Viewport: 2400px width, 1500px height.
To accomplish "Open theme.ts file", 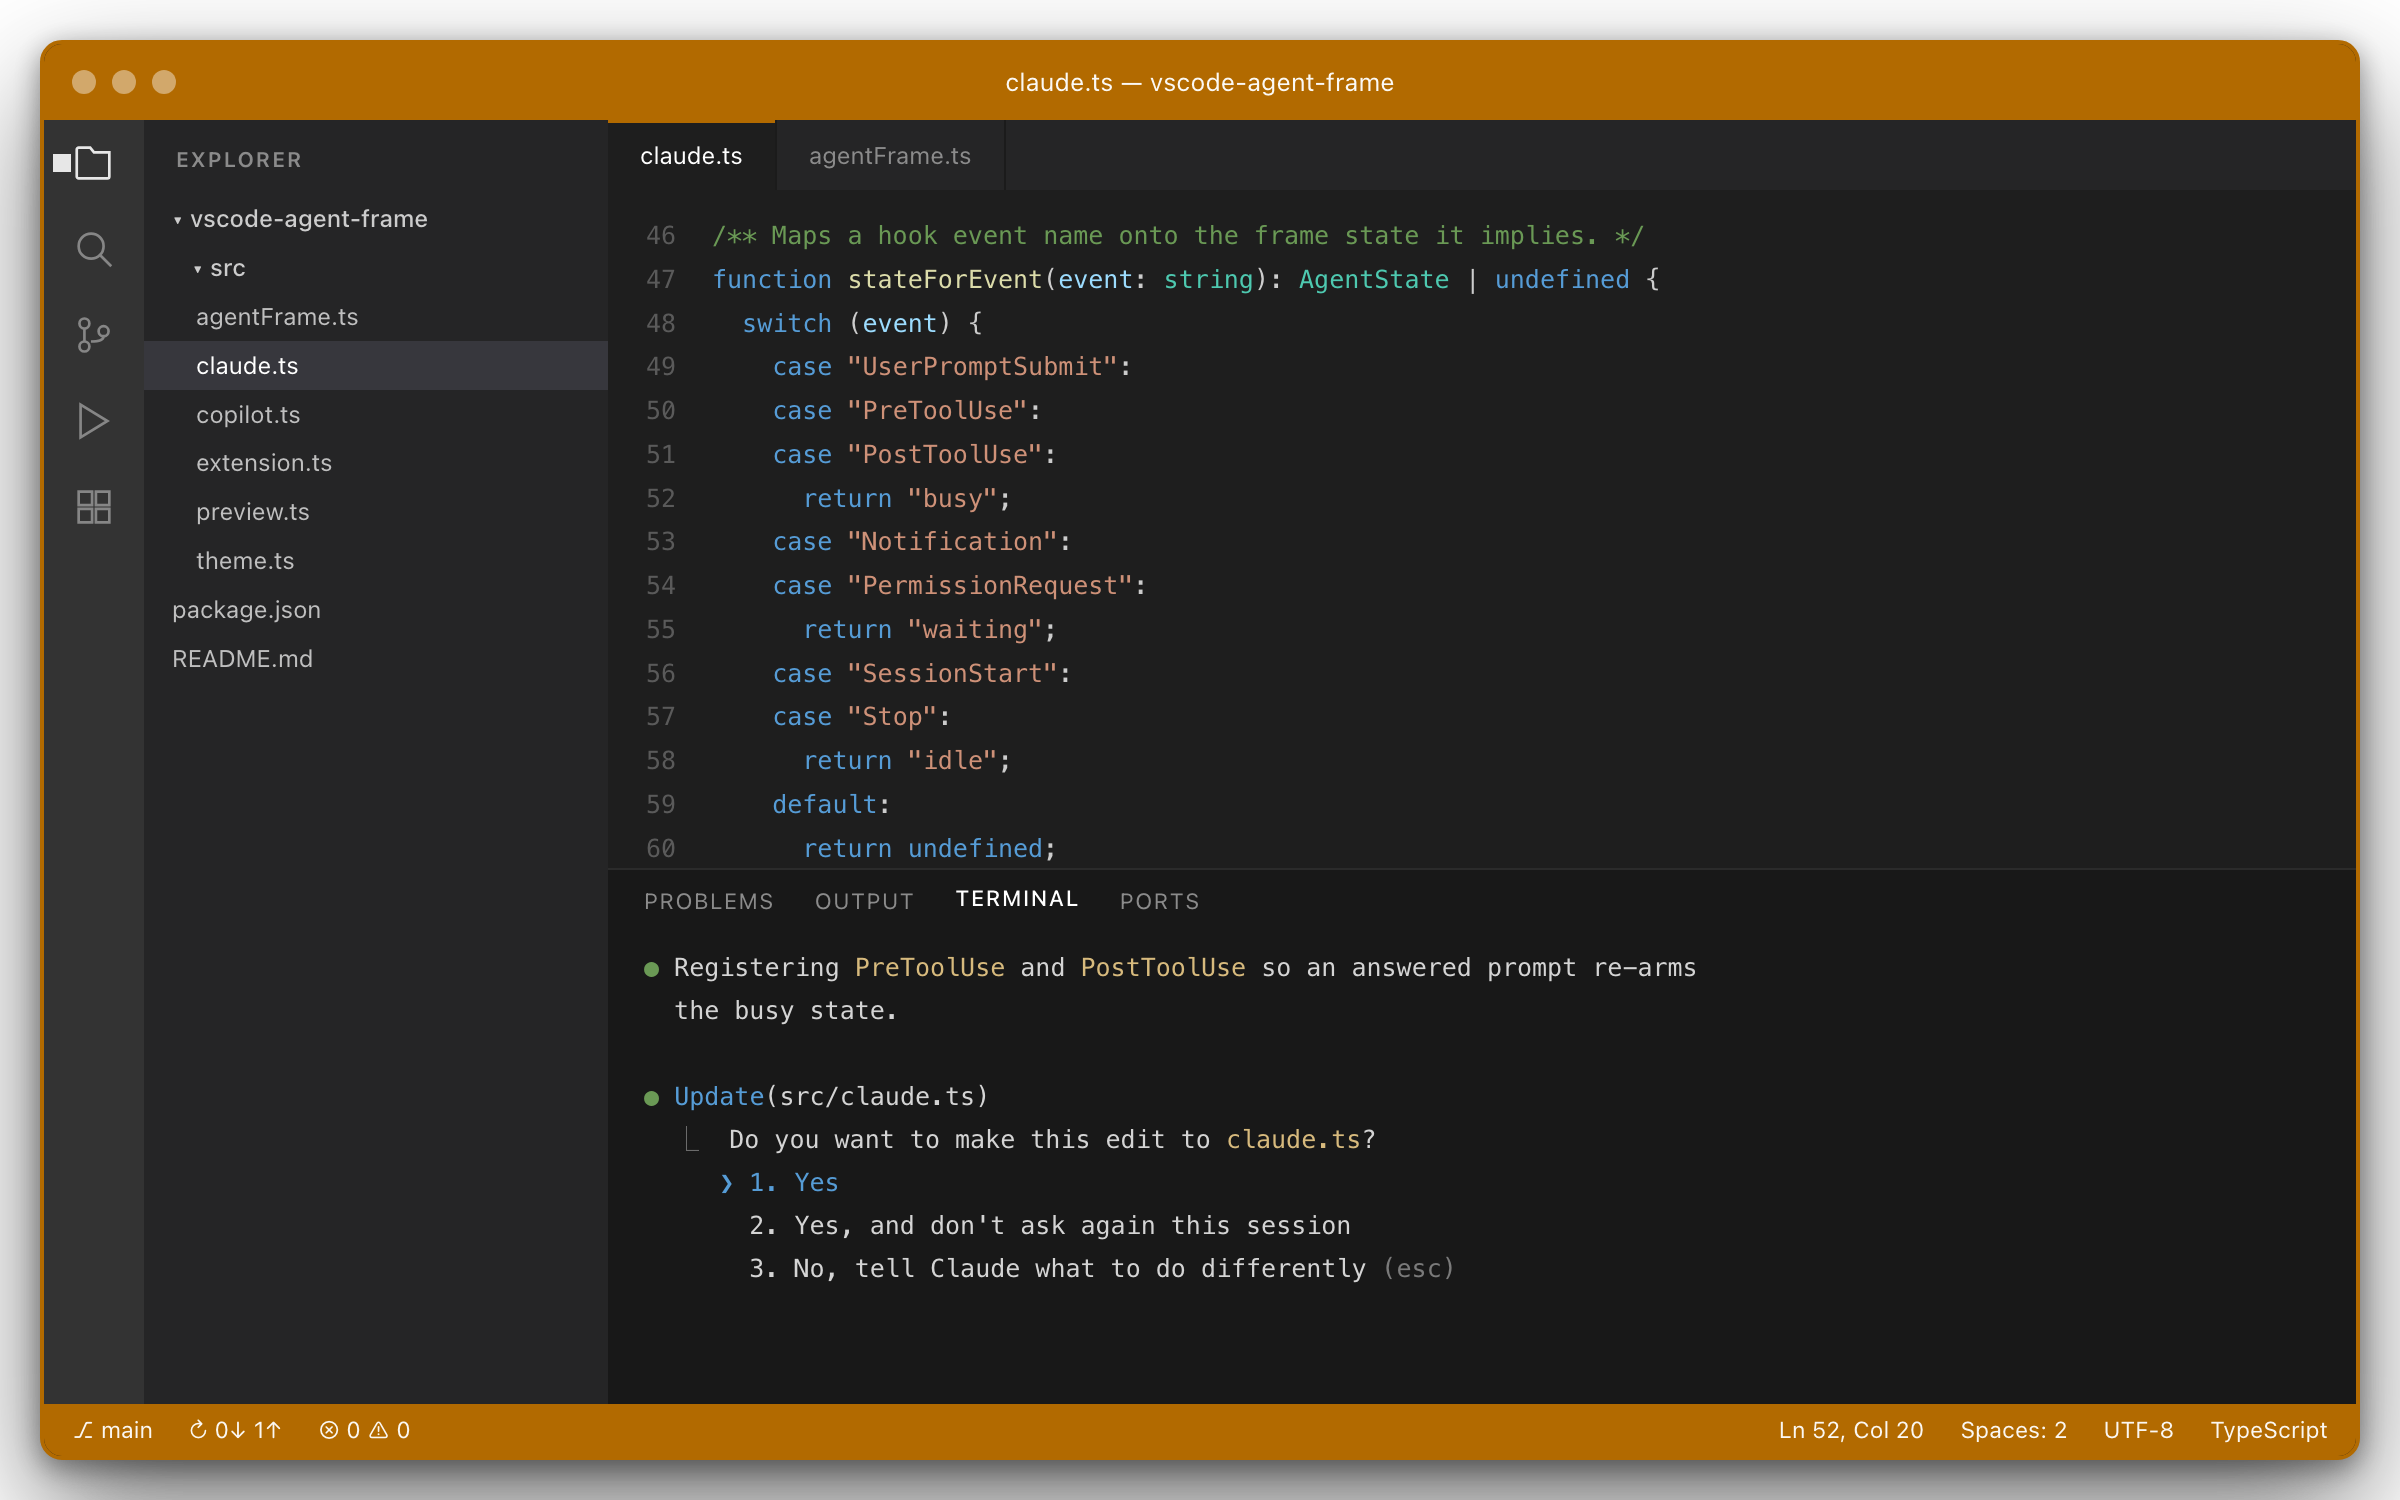I will point(376,561).
